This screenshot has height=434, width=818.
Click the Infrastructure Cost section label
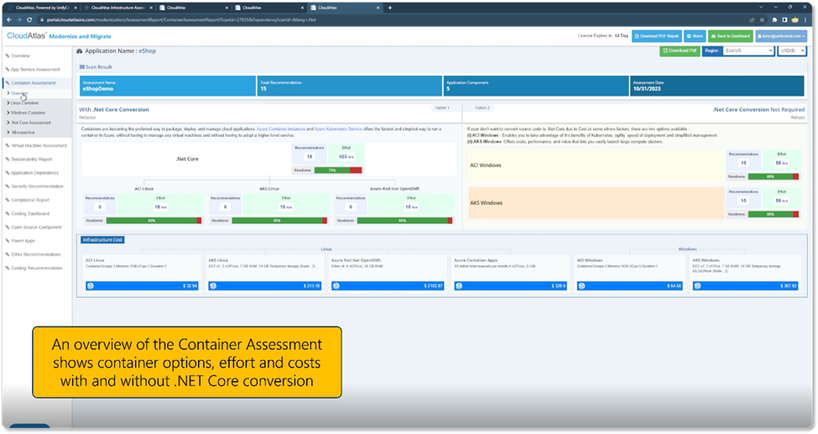pos(103,240)
